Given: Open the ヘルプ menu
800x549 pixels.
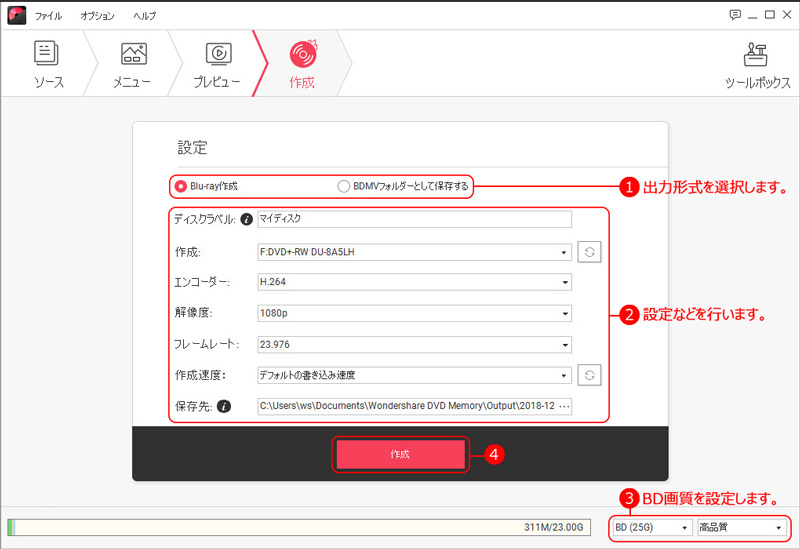Looking at the screenshot, I should 144,16.
